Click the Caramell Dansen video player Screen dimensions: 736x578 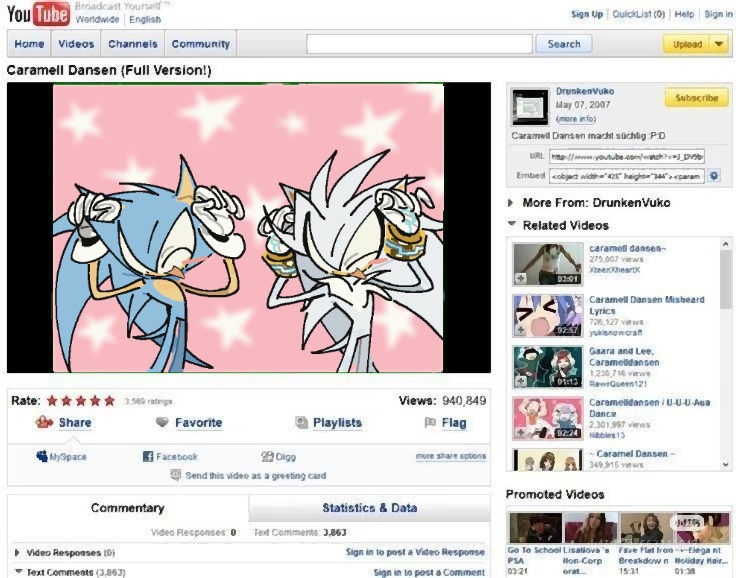coord(249,228)
